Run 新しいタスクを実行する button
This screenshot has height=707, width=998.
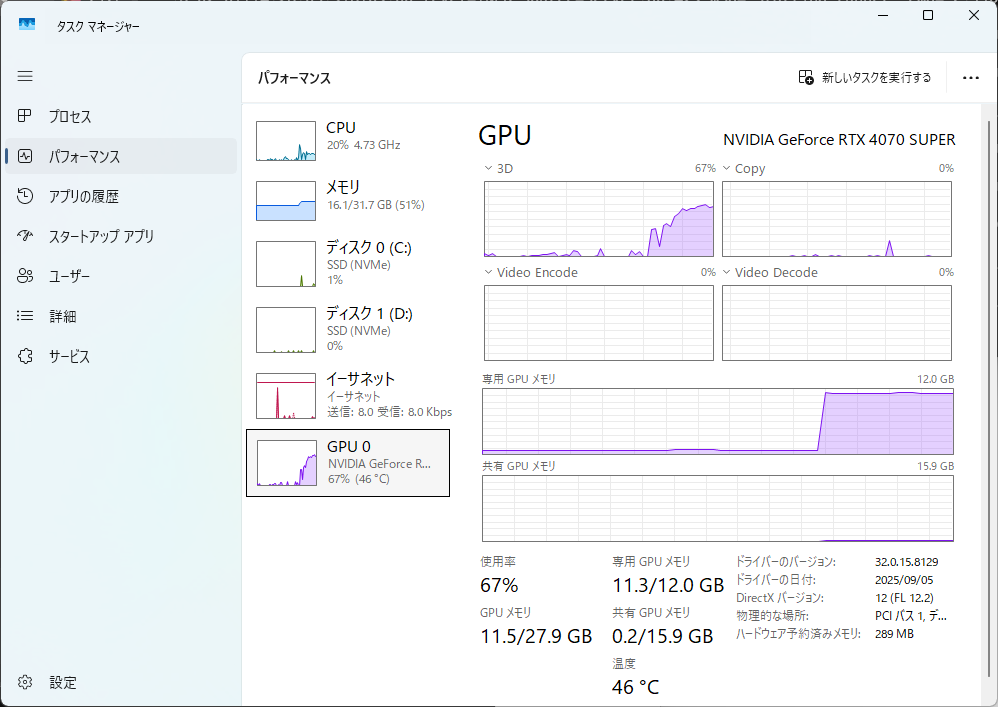865,77
